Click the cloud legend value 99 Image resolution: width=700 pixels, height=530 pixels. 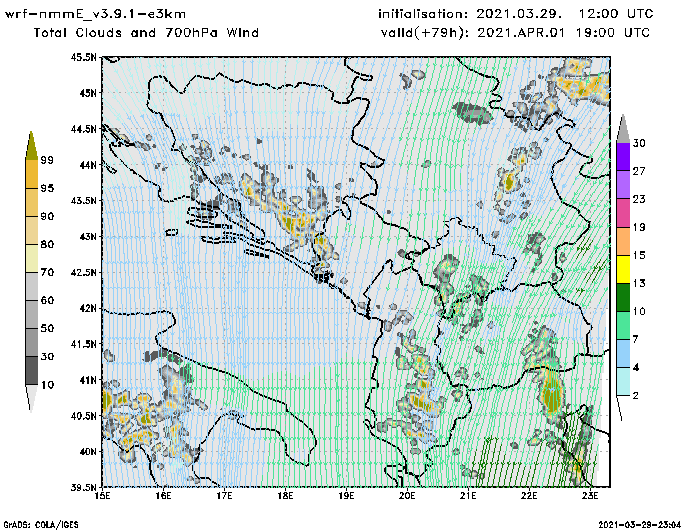pos(47,160)
